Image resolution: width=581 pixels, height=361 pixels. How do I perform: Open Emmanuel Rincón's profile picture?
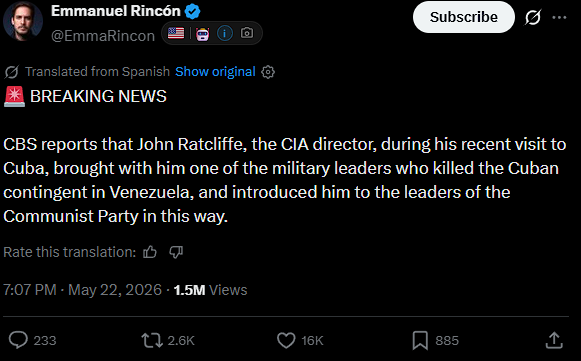pos(23,21)
